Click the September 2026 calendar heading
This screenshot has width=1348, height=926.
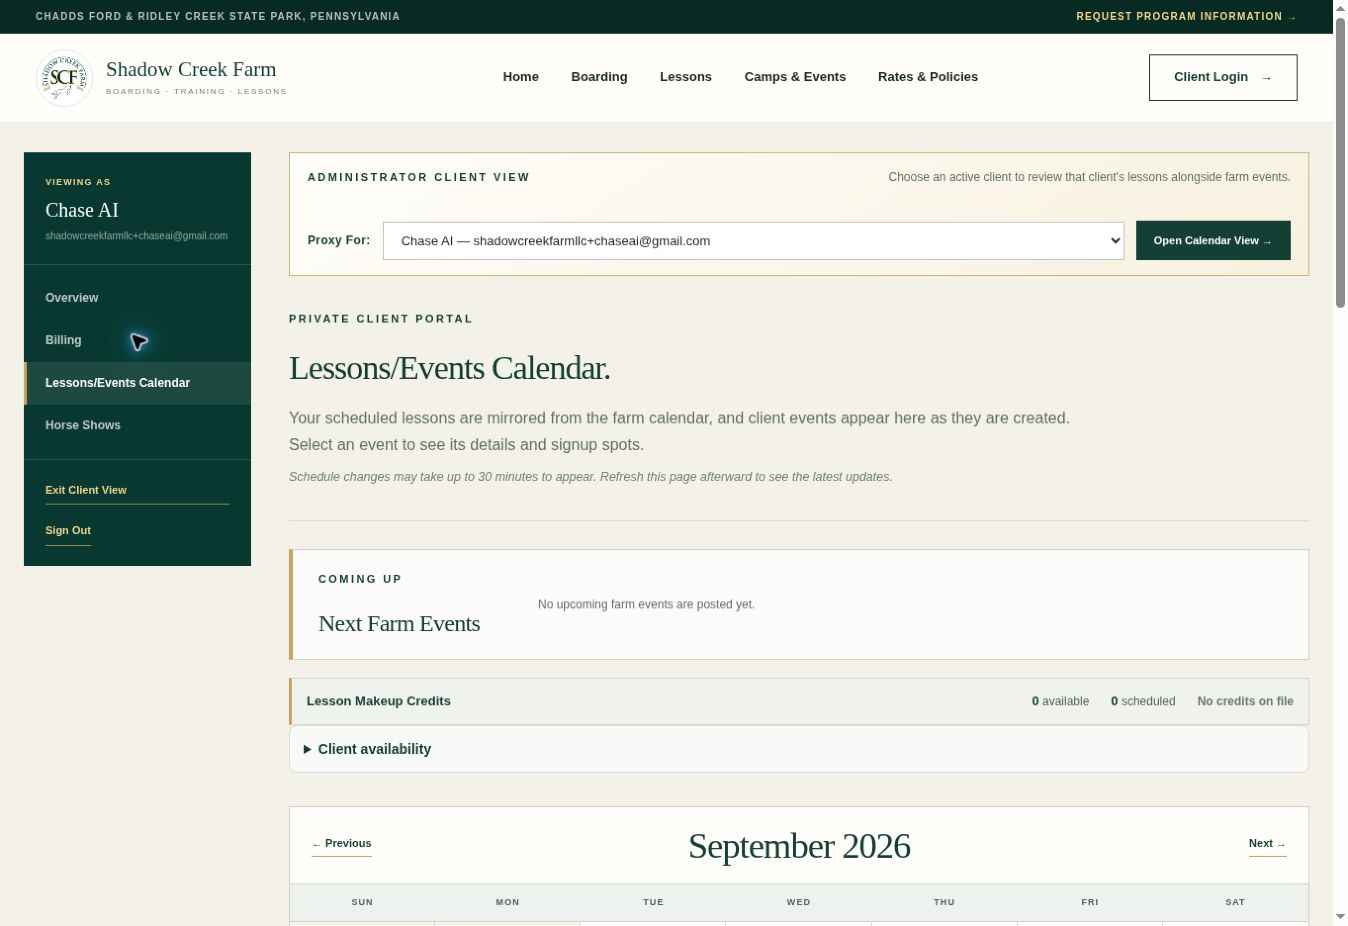point(799,846)
